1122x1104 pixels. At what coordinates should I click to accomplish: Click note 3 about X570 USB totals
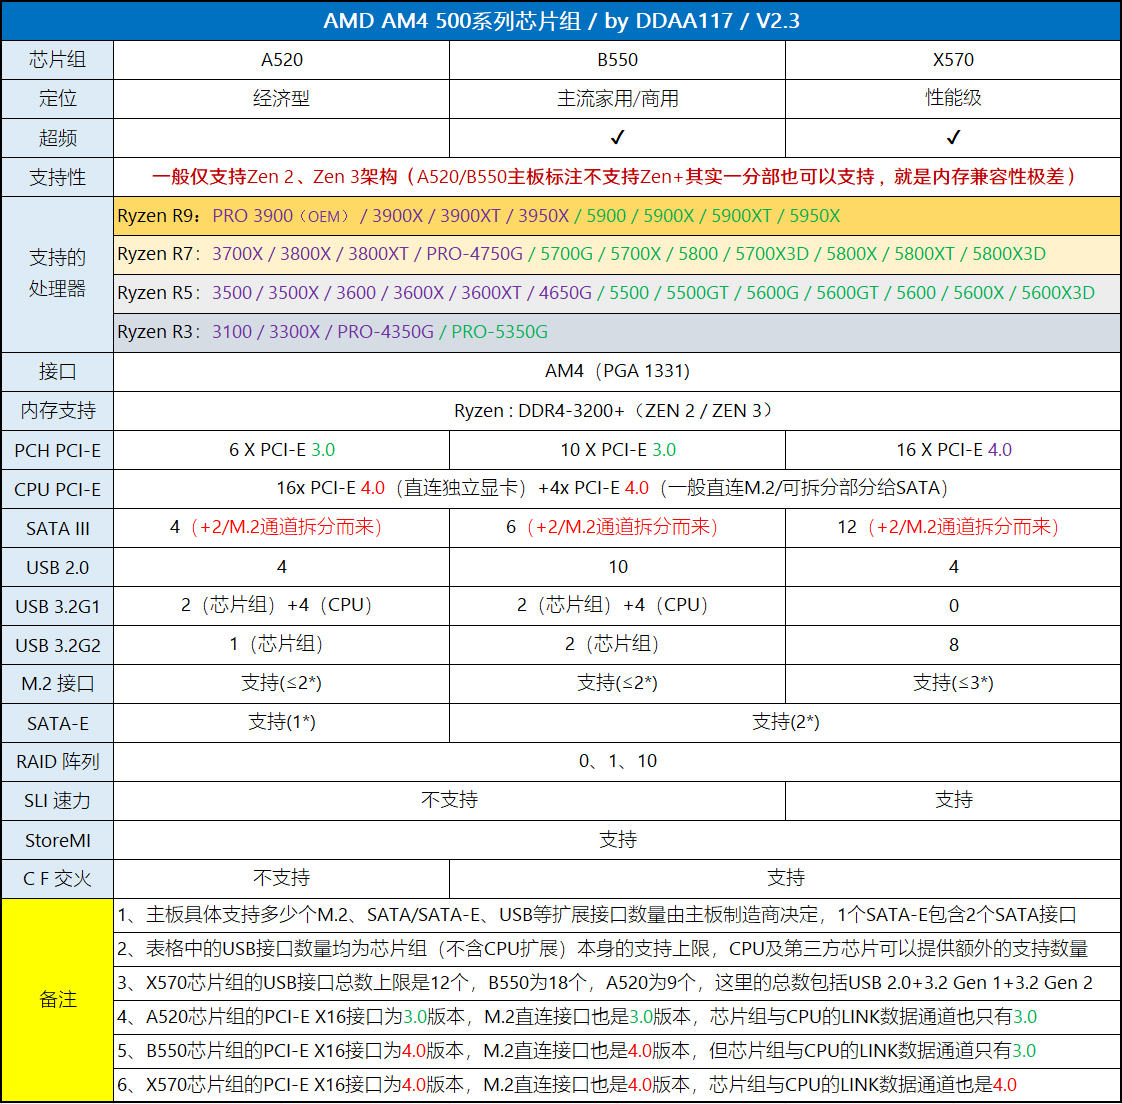pos(617,983)
